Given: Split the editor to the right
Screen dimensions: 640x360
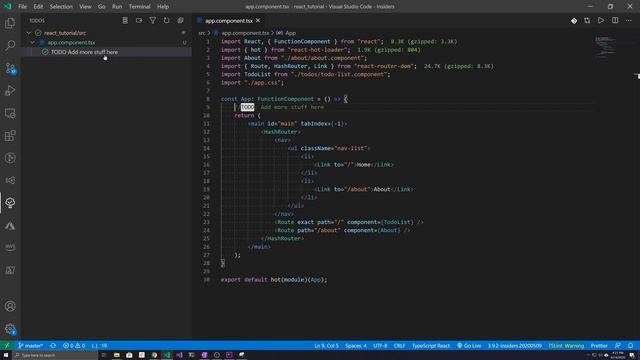Looking at the screenshot, I should point(615,20).
